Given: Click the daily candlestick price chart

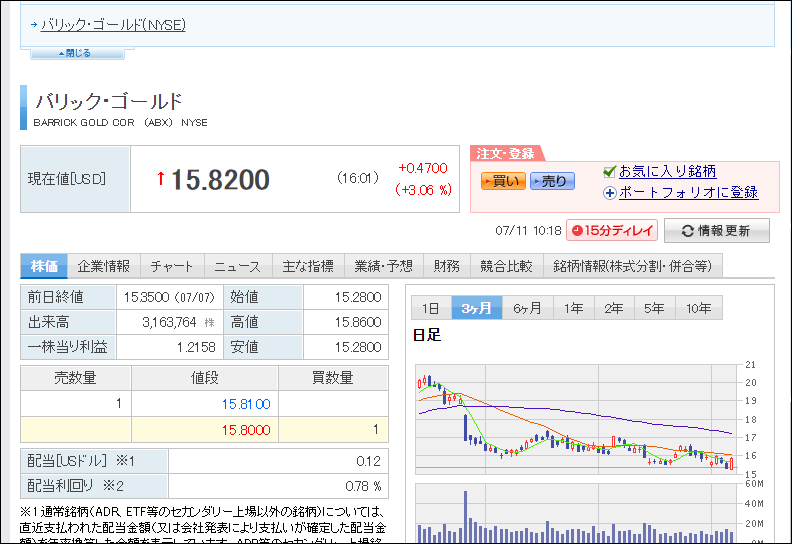Looking at the screenshot, I should point(576,419).
